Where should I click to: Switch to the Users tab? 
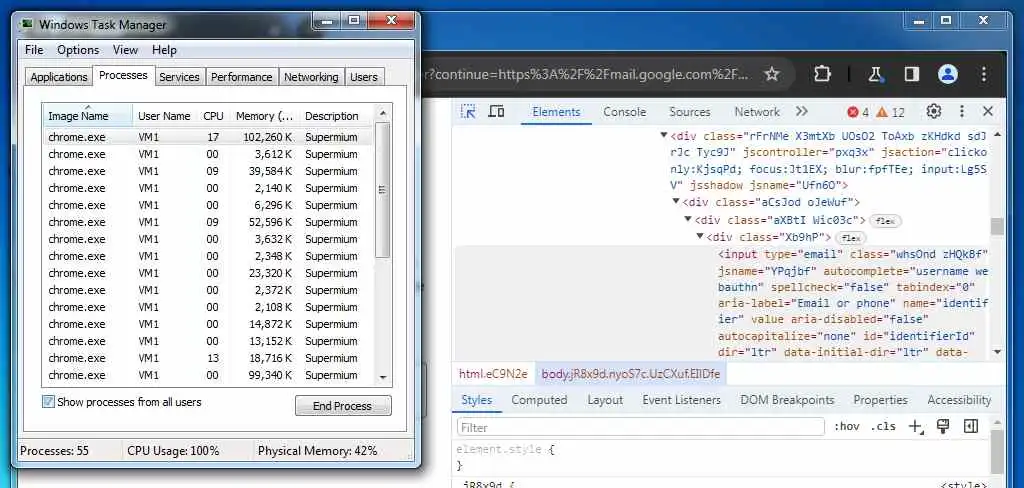point(364,77)
